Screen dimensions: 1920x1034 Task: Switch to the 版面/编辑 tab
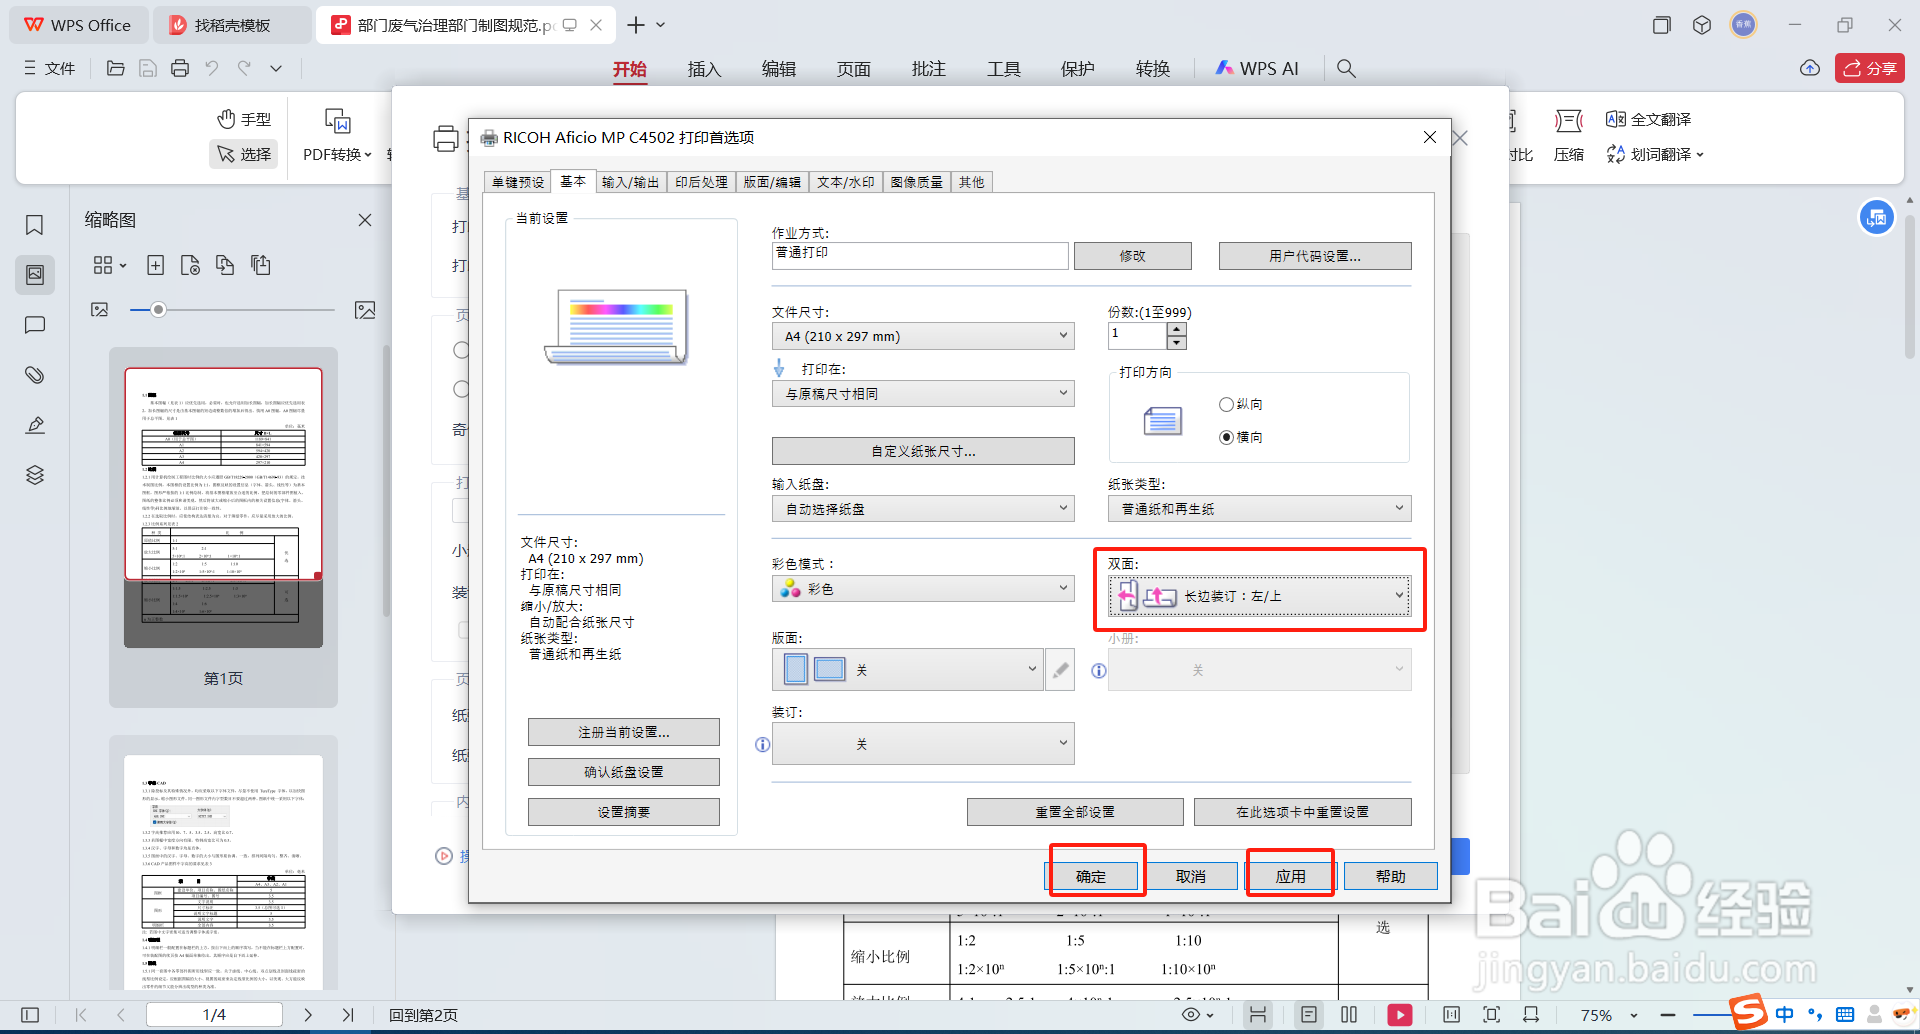772,182
